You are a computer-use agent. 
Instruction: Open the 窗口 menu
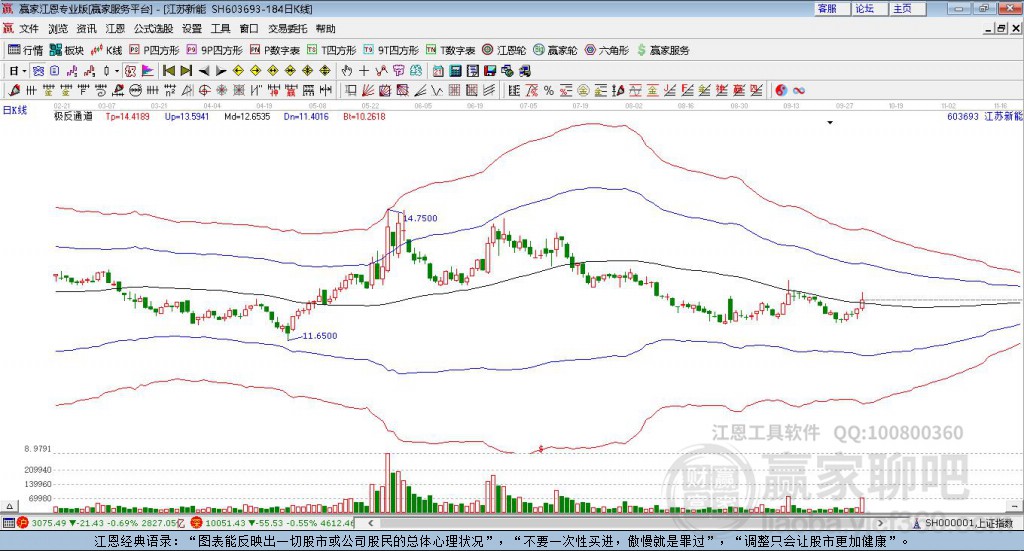[249, 29]
